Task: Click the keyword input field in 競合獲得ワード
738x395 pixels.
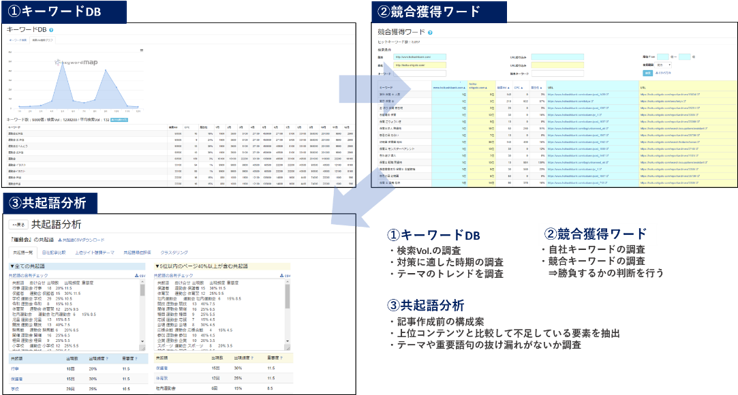Action: pyautogui.click(x=419, y=74)
